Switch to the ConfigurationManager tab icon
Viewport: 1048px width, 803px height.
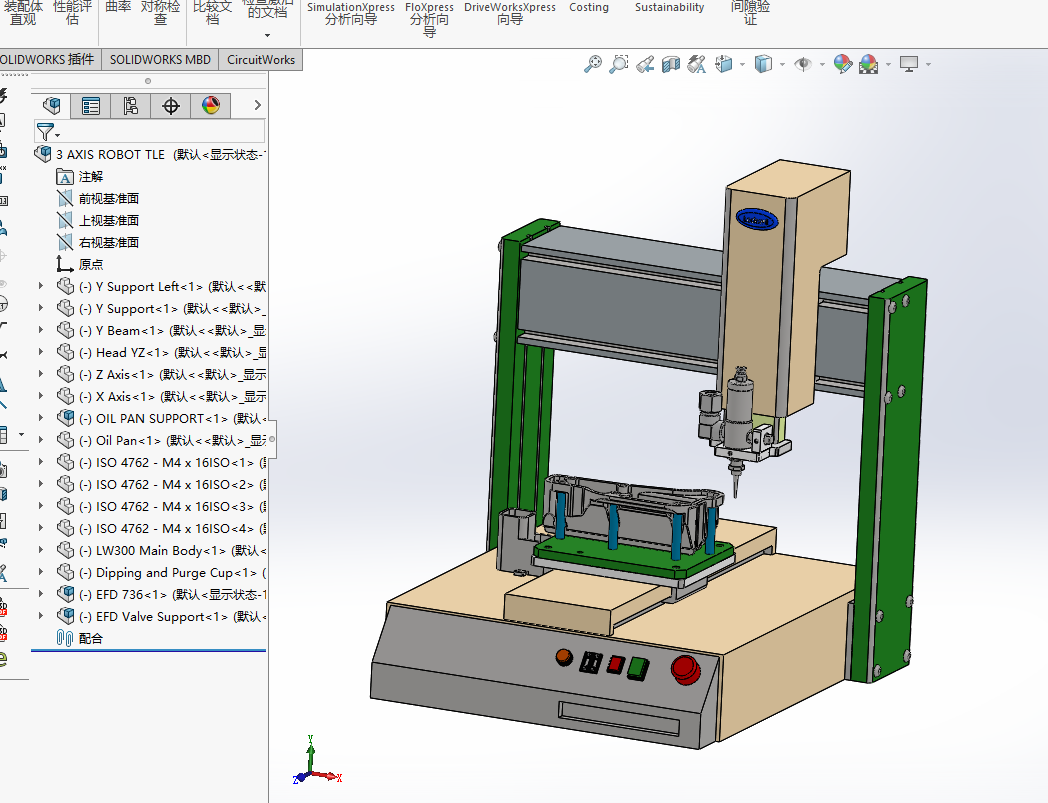pos(131,105)
